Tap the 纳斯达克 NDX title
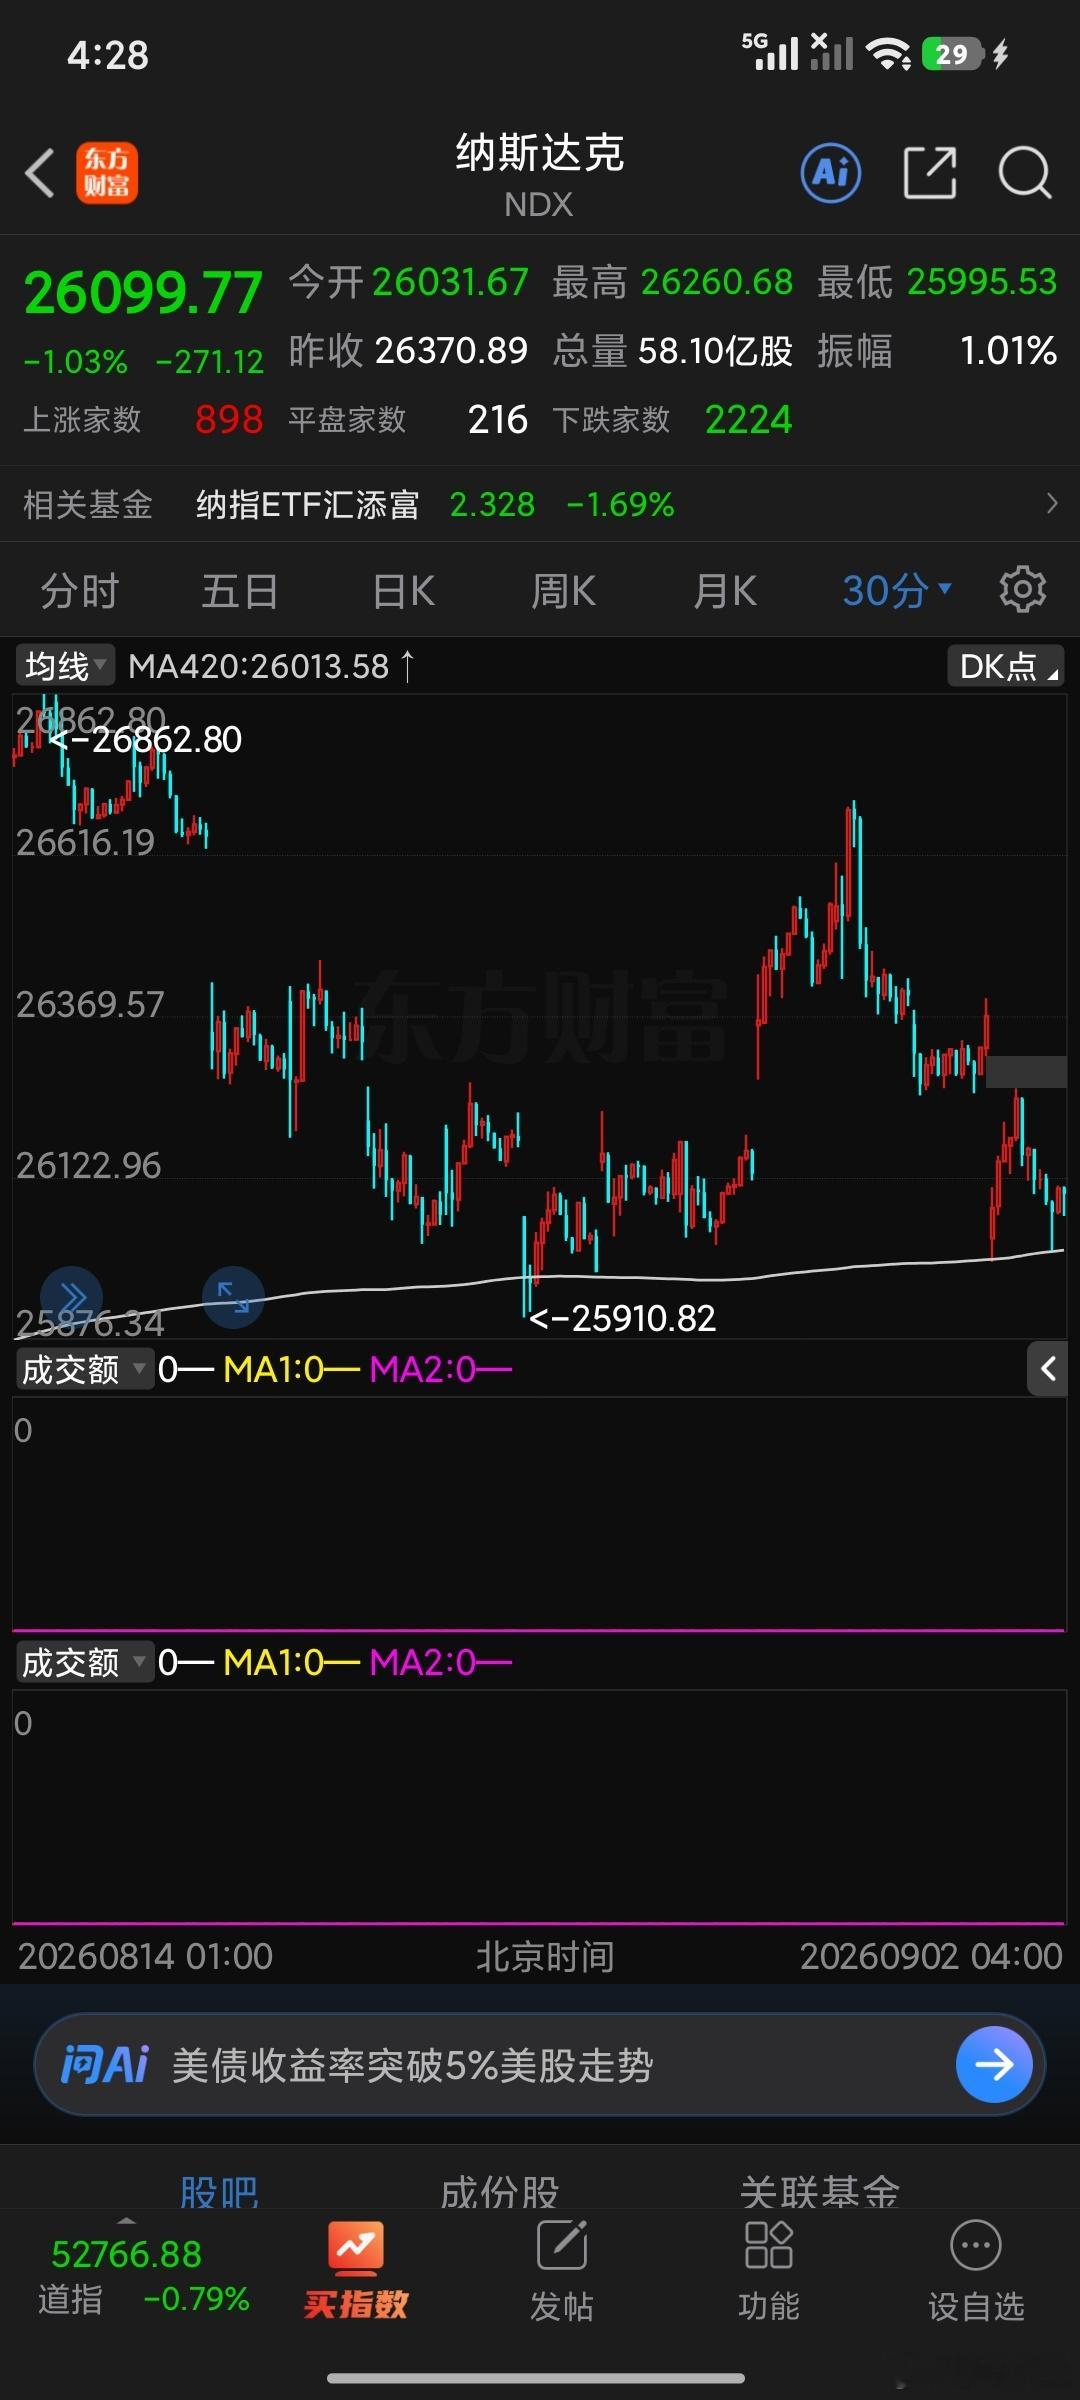The image size is (1080, 2400). [540, 174]
